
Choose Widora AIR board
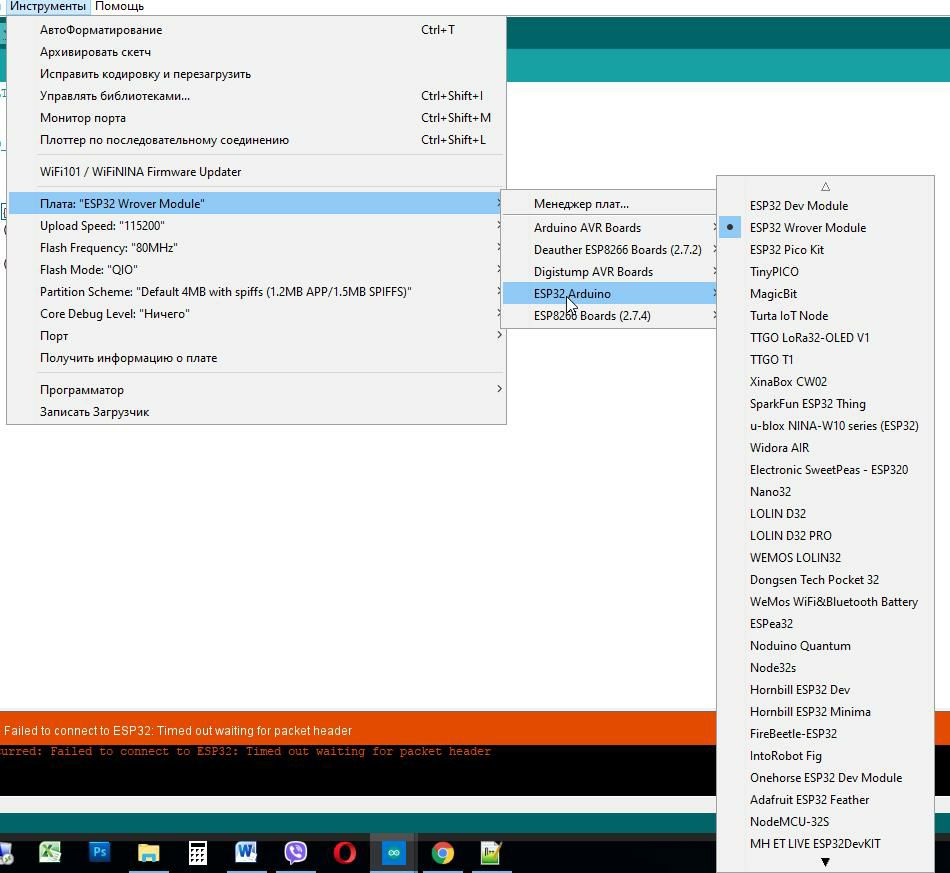(x=825, y=448)
